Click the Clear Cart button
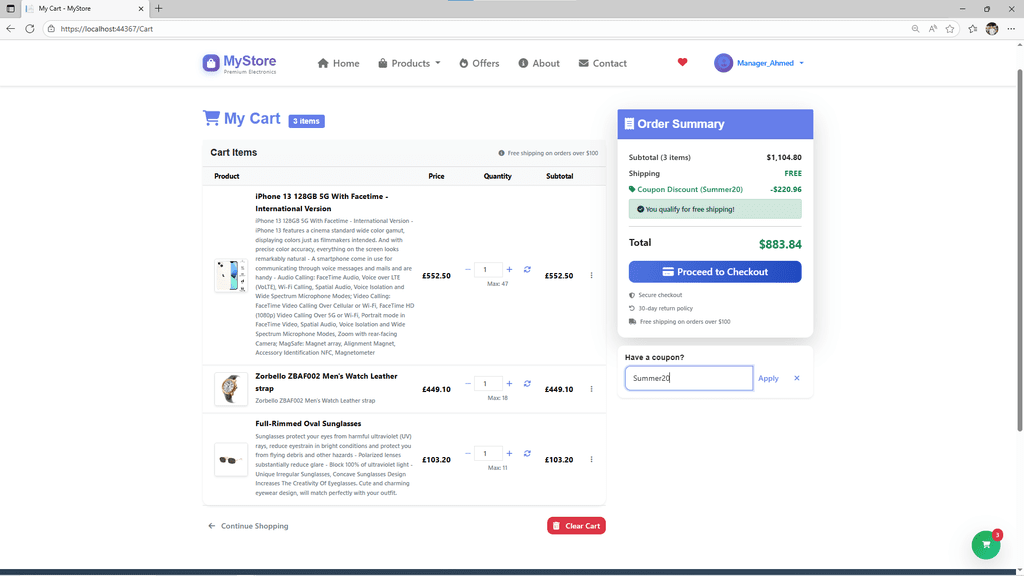 point(576,526)
